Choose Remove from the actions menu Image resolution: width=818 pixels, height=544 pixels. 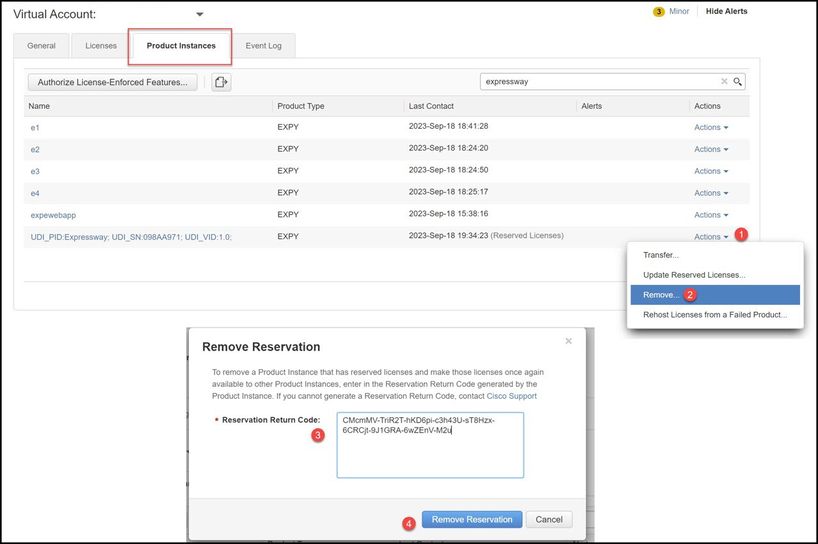[x=661, y=295]
